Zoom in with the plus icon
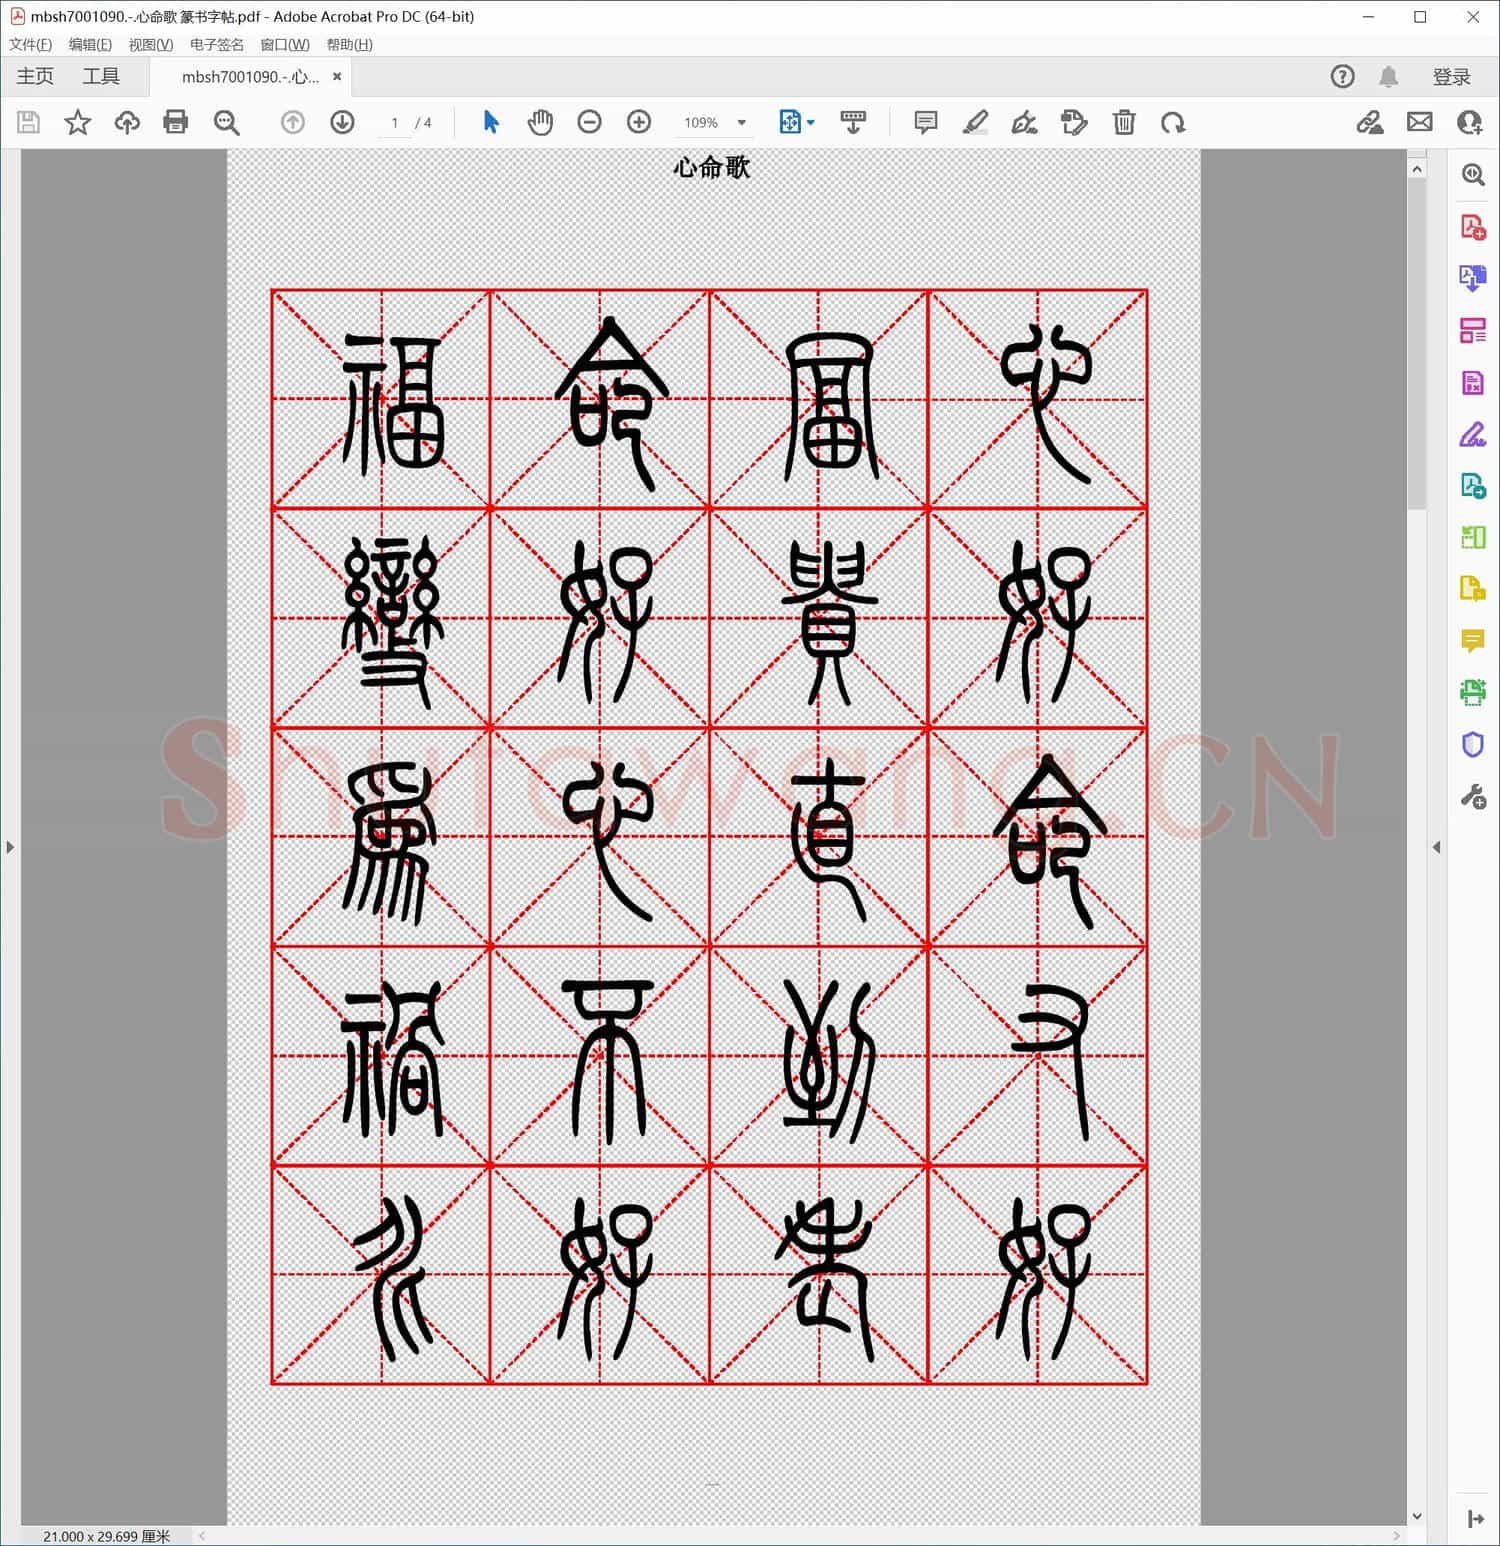1500x1546 pixels. tap(638, 122)
